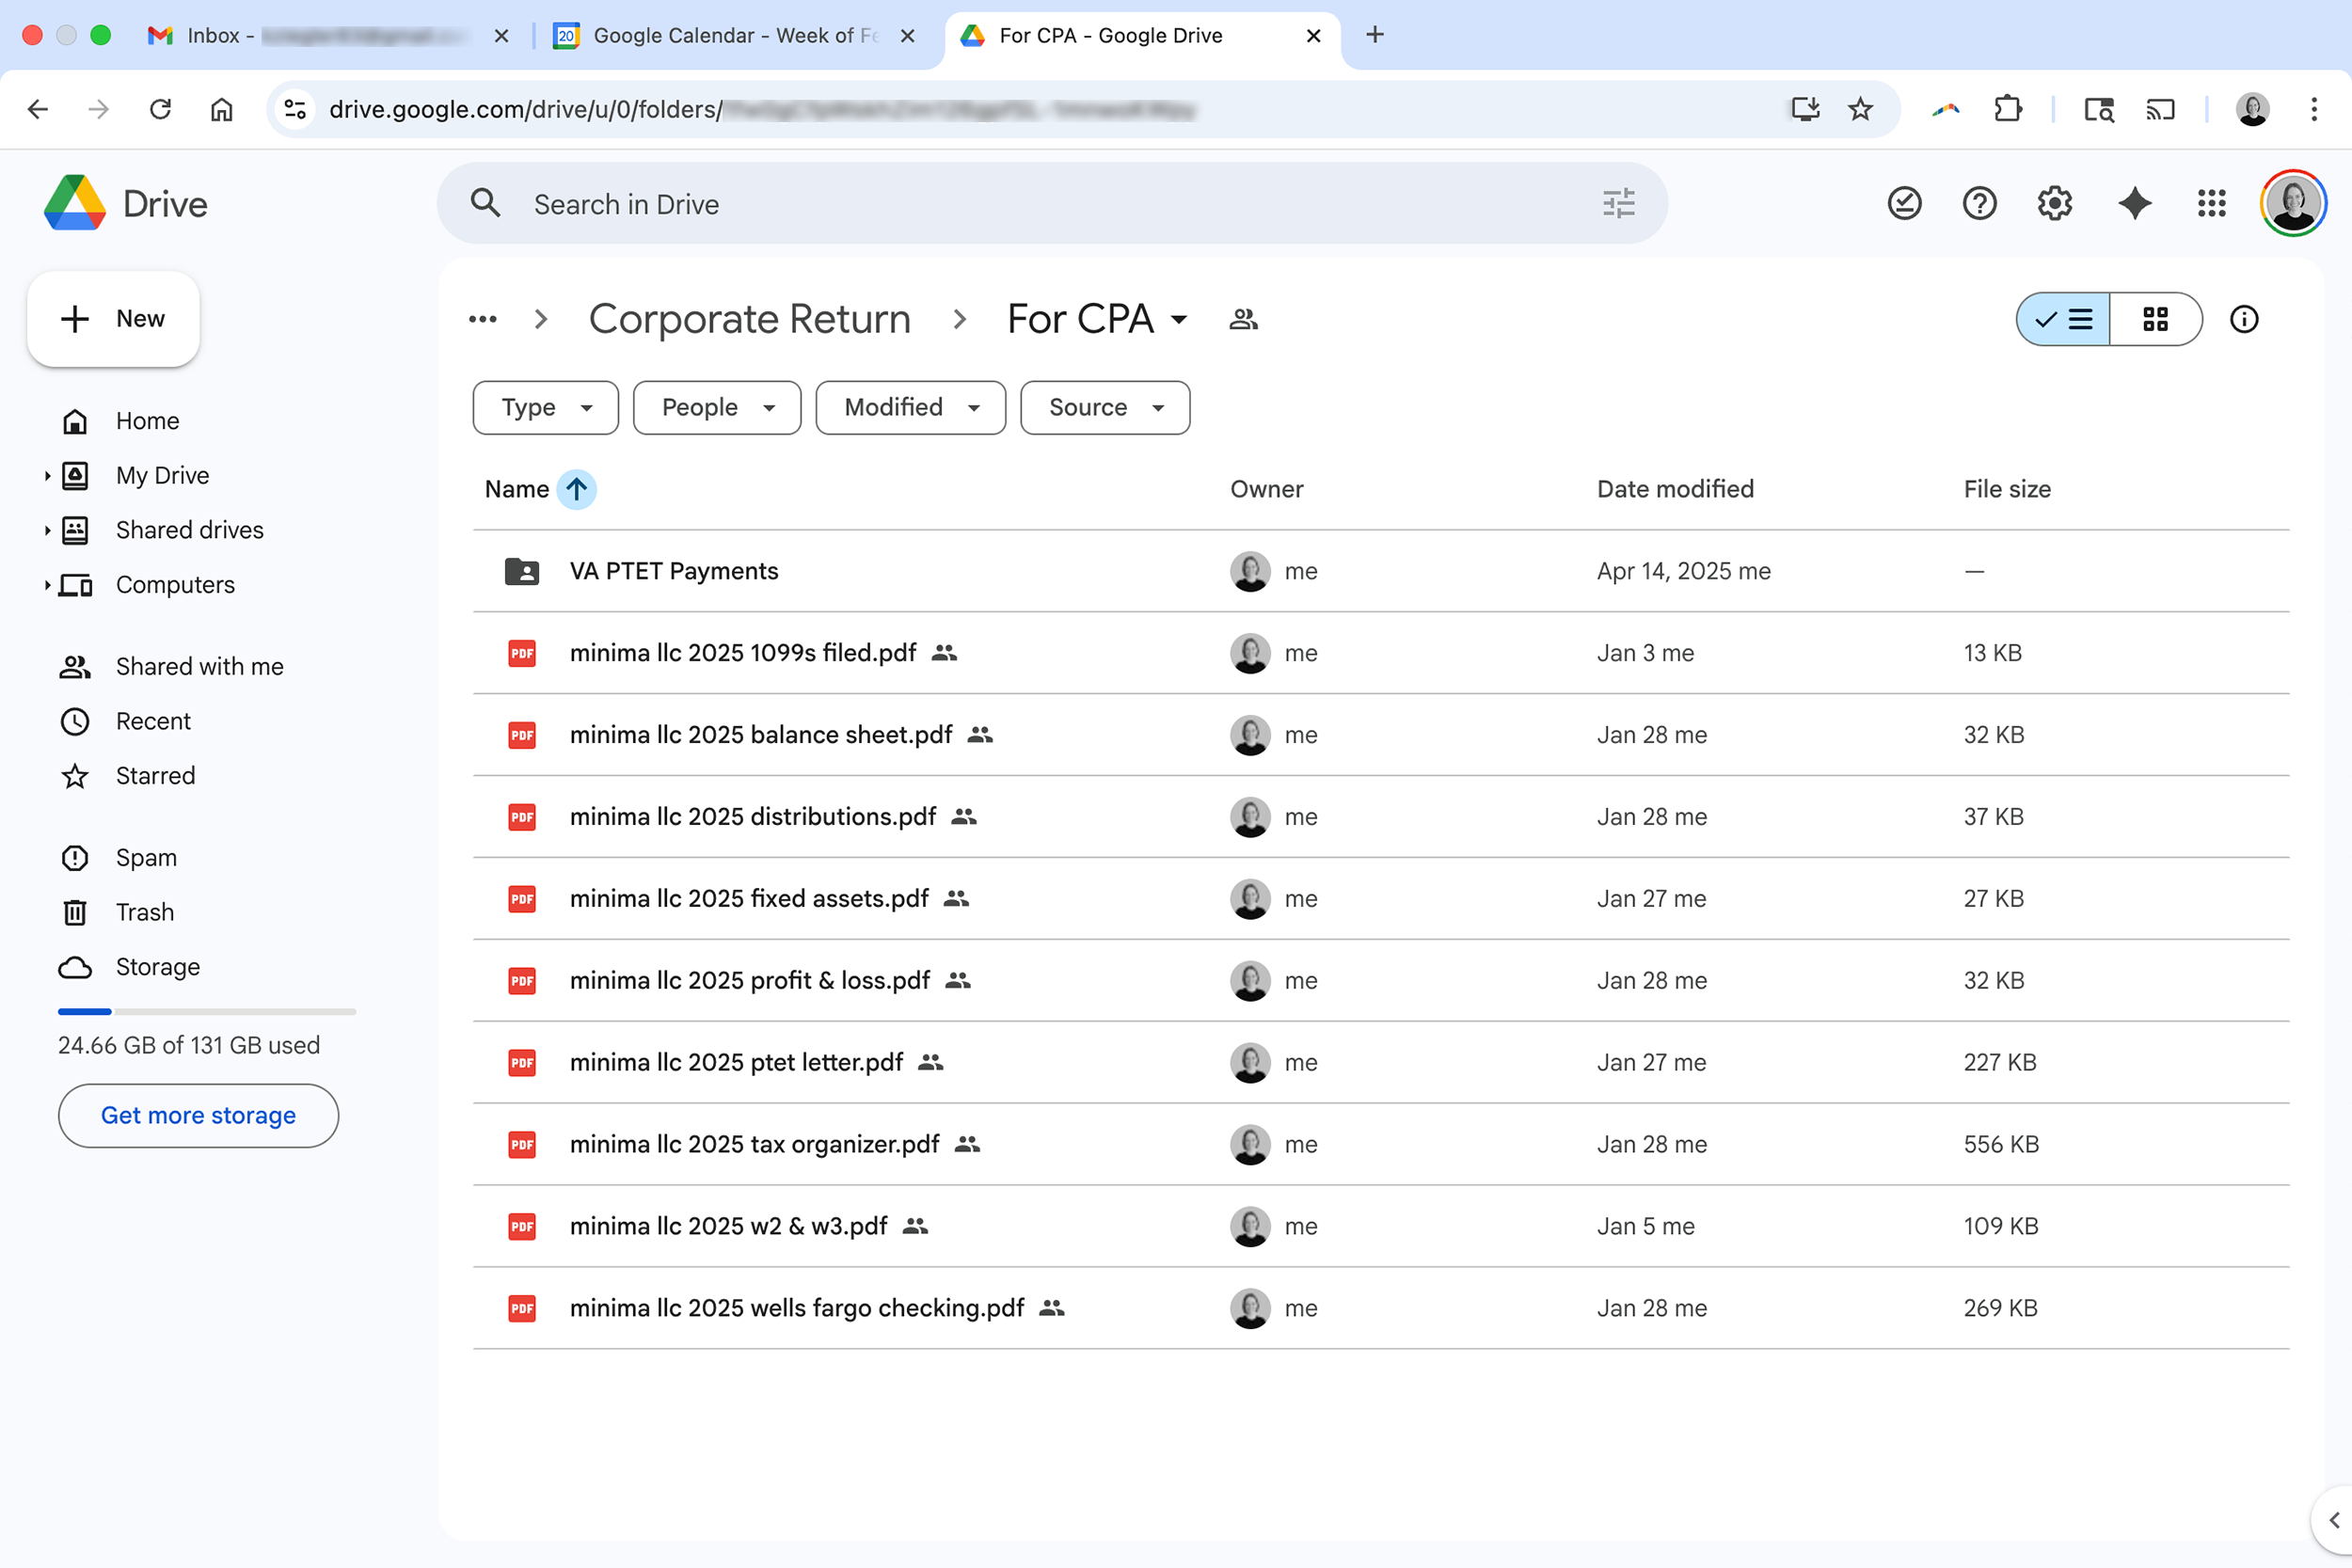Click the Gemini sparkle icon
This screenshot has width=2352, height=1568.
[x=2133, y=204]
